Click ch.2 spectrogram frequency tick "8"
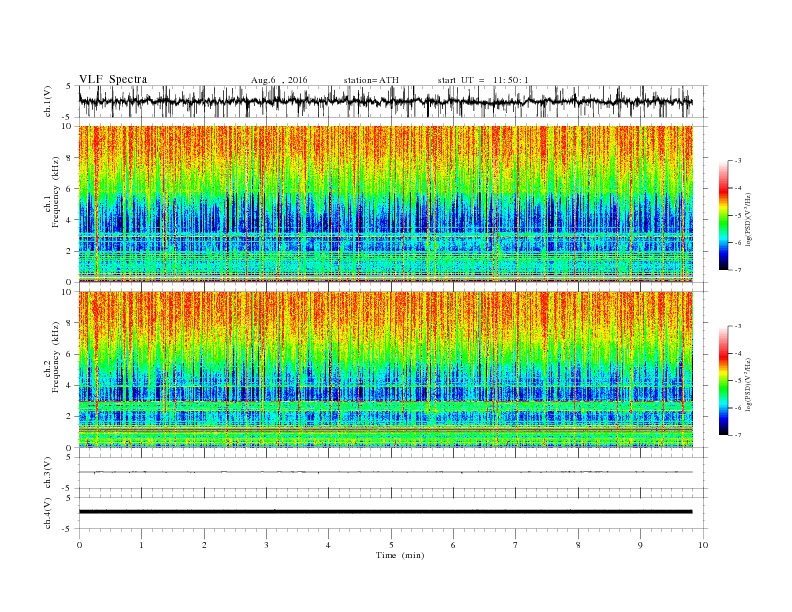 point(70,323)
